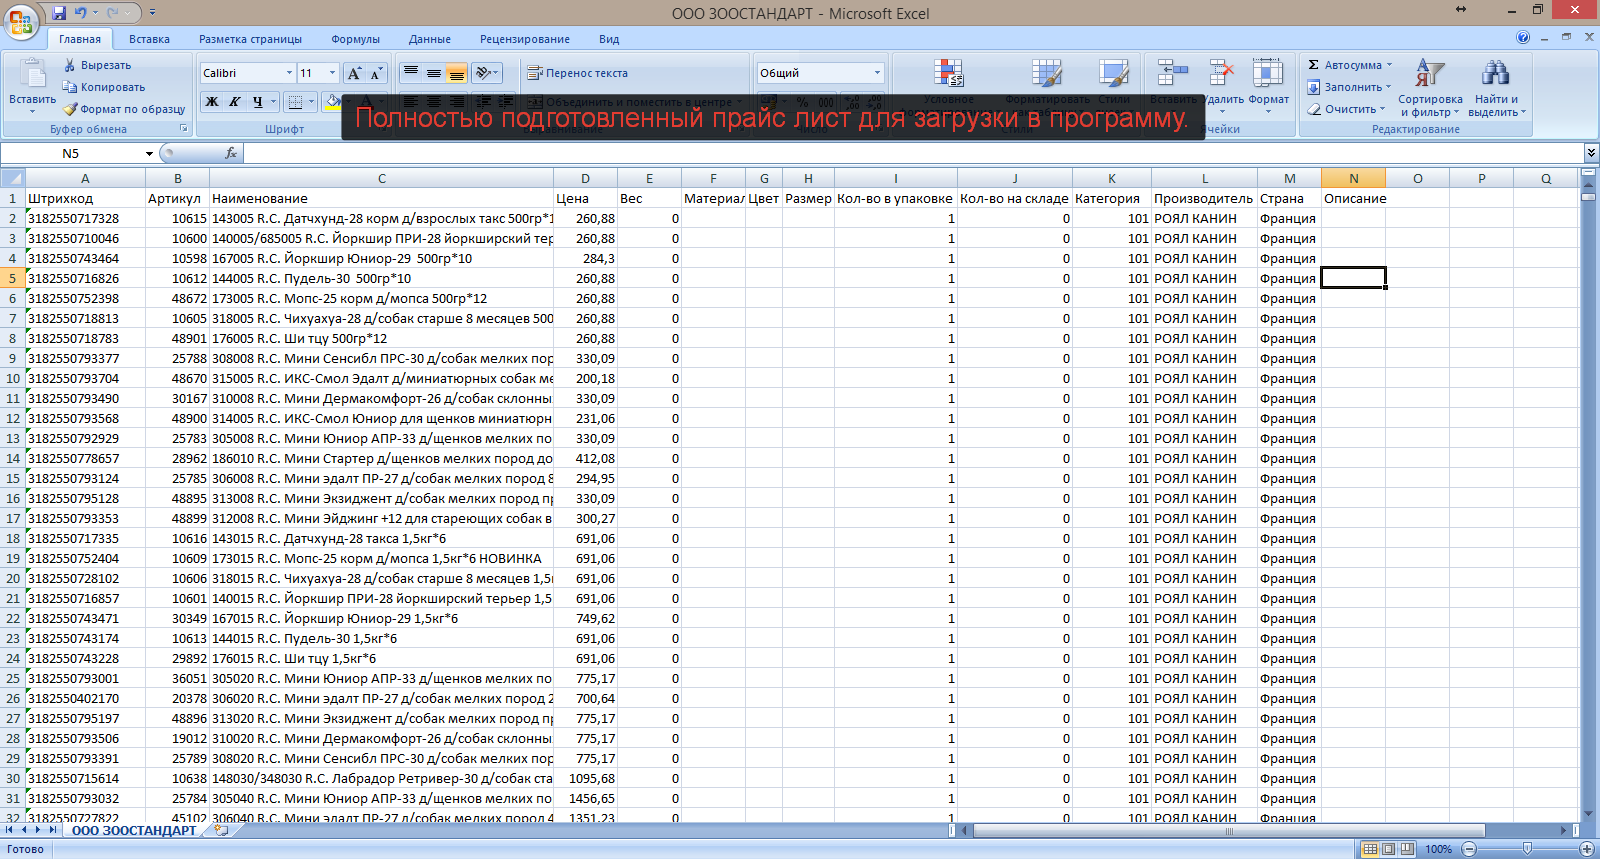
Task: Switch to Формулы ribbon tab
Action: pyautogui.click(x=355, y=39)
